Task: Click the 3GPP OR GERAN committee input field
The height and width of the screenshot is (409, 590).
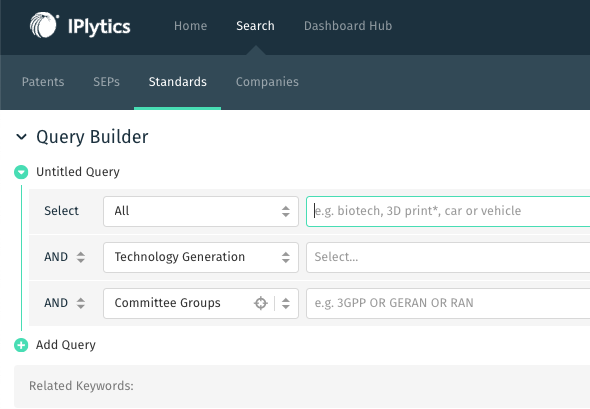Action: point(448,303)
